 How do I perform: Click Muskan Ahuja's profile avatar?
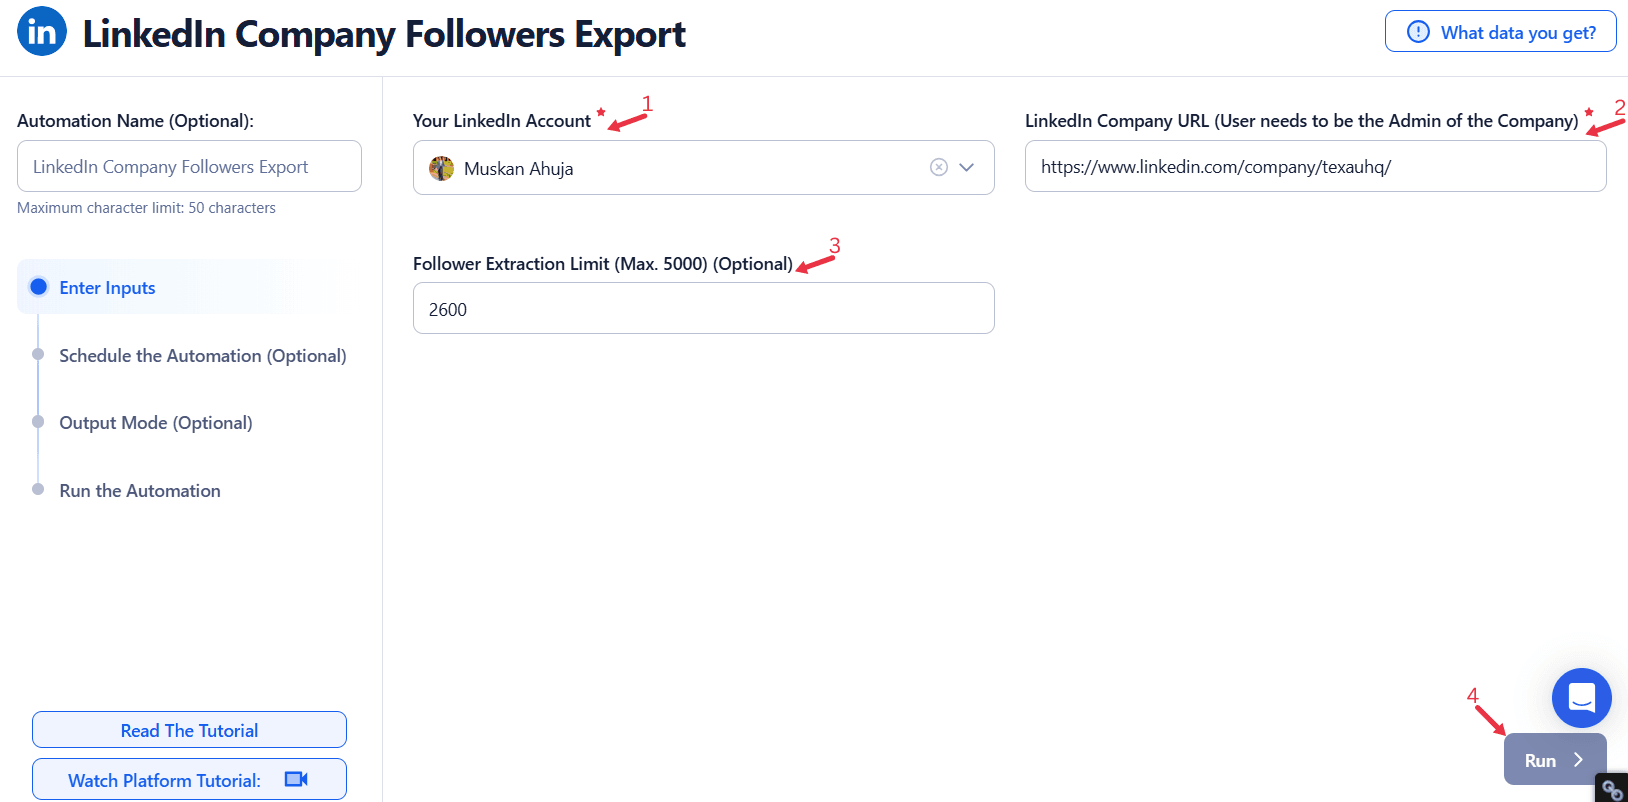[x=441, y=168]
